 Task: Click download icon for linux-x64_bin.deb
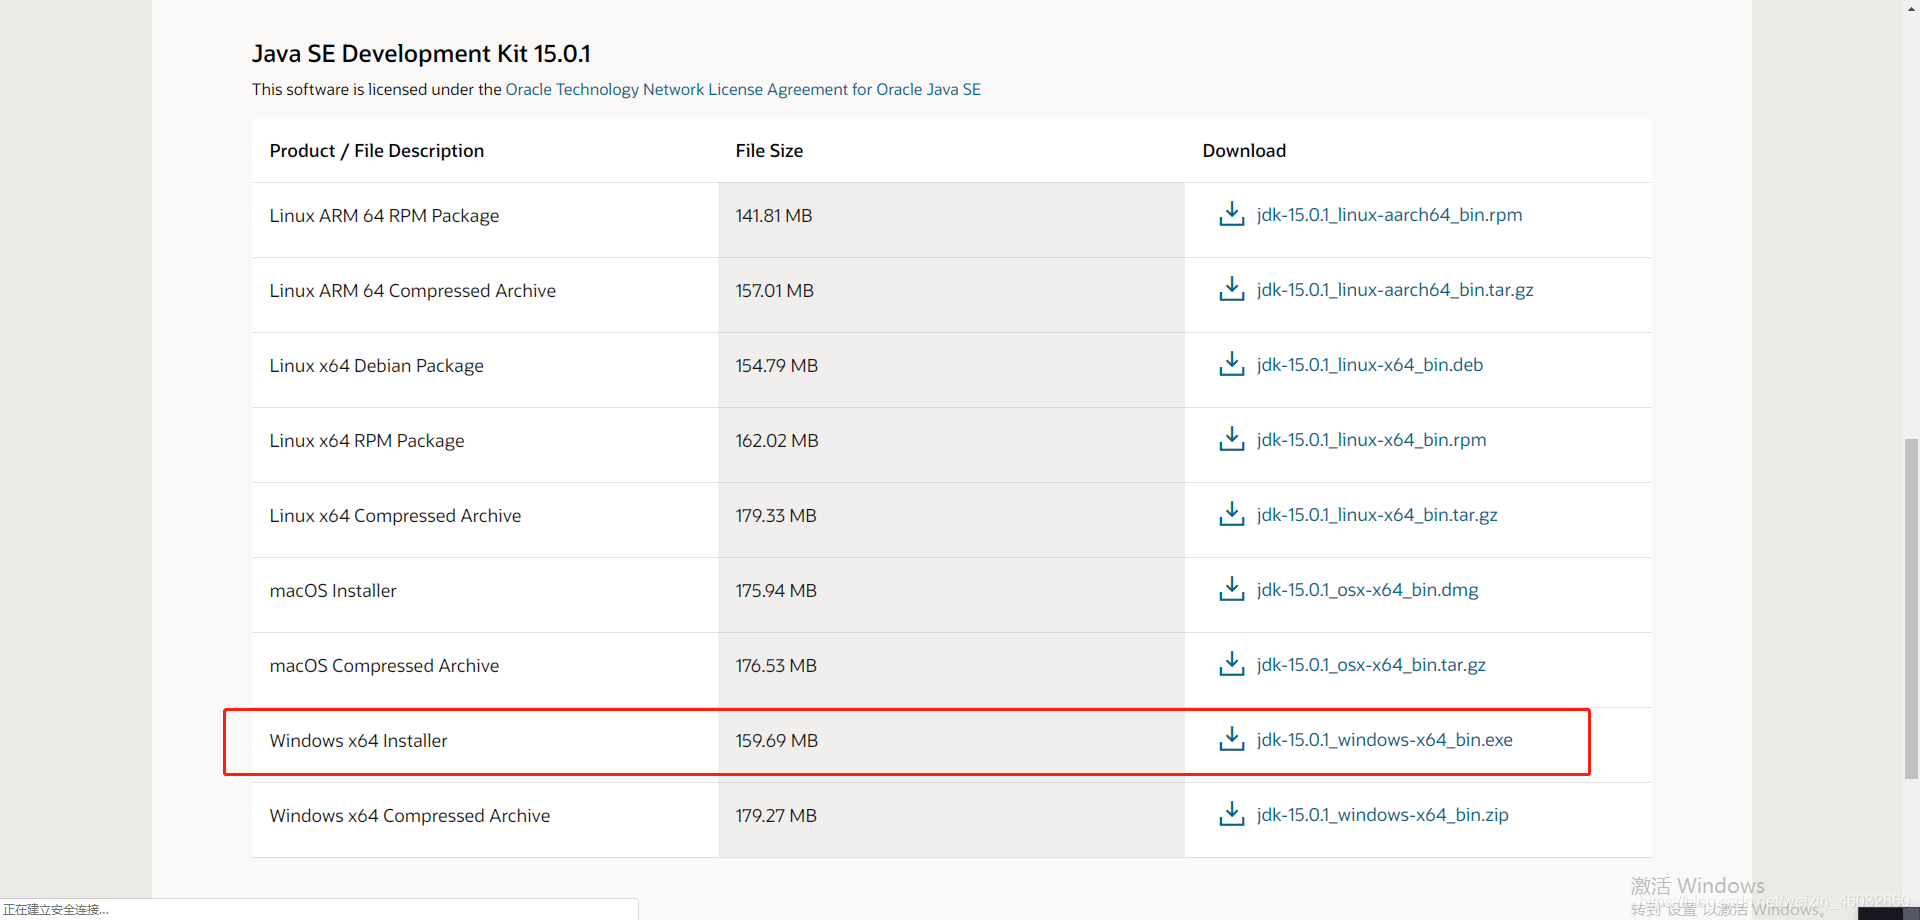(1231, 364)
